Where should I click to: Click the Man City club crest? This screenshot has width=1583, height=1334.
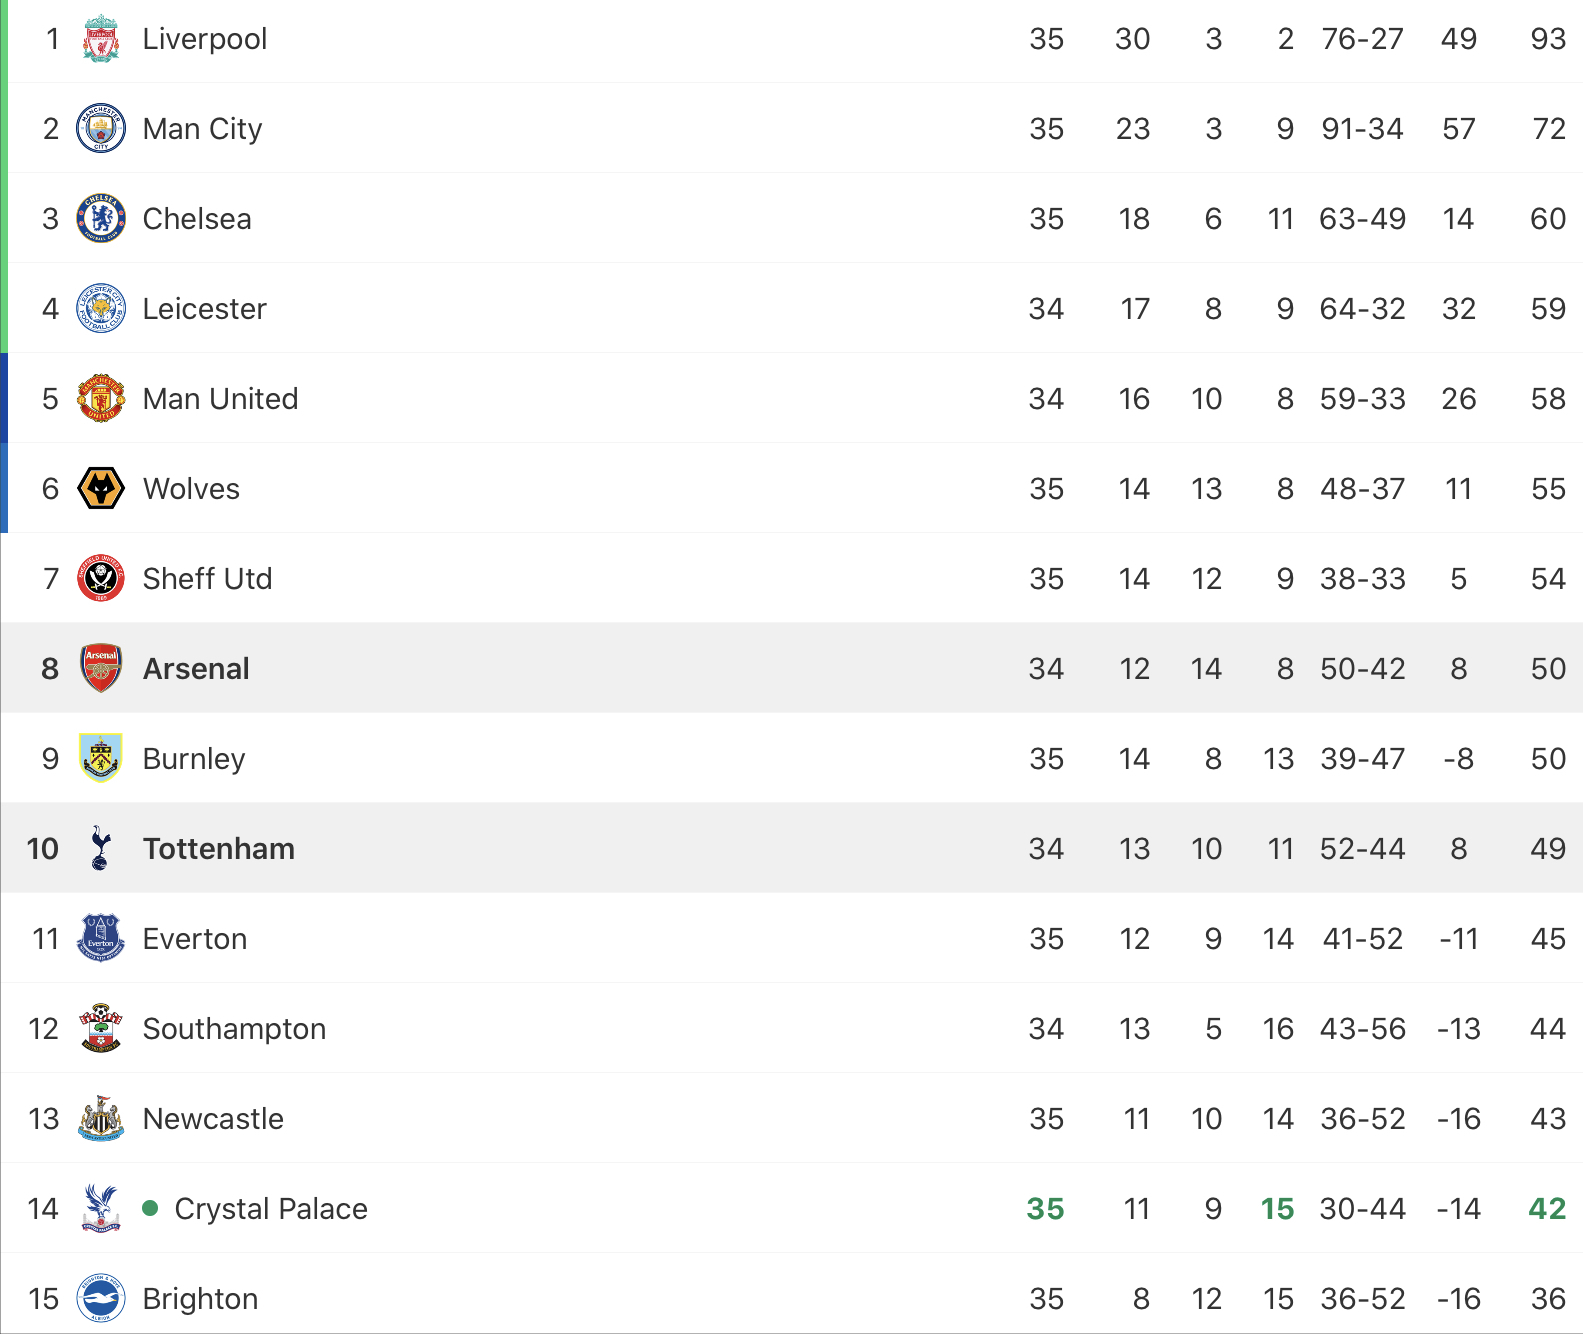101,129
